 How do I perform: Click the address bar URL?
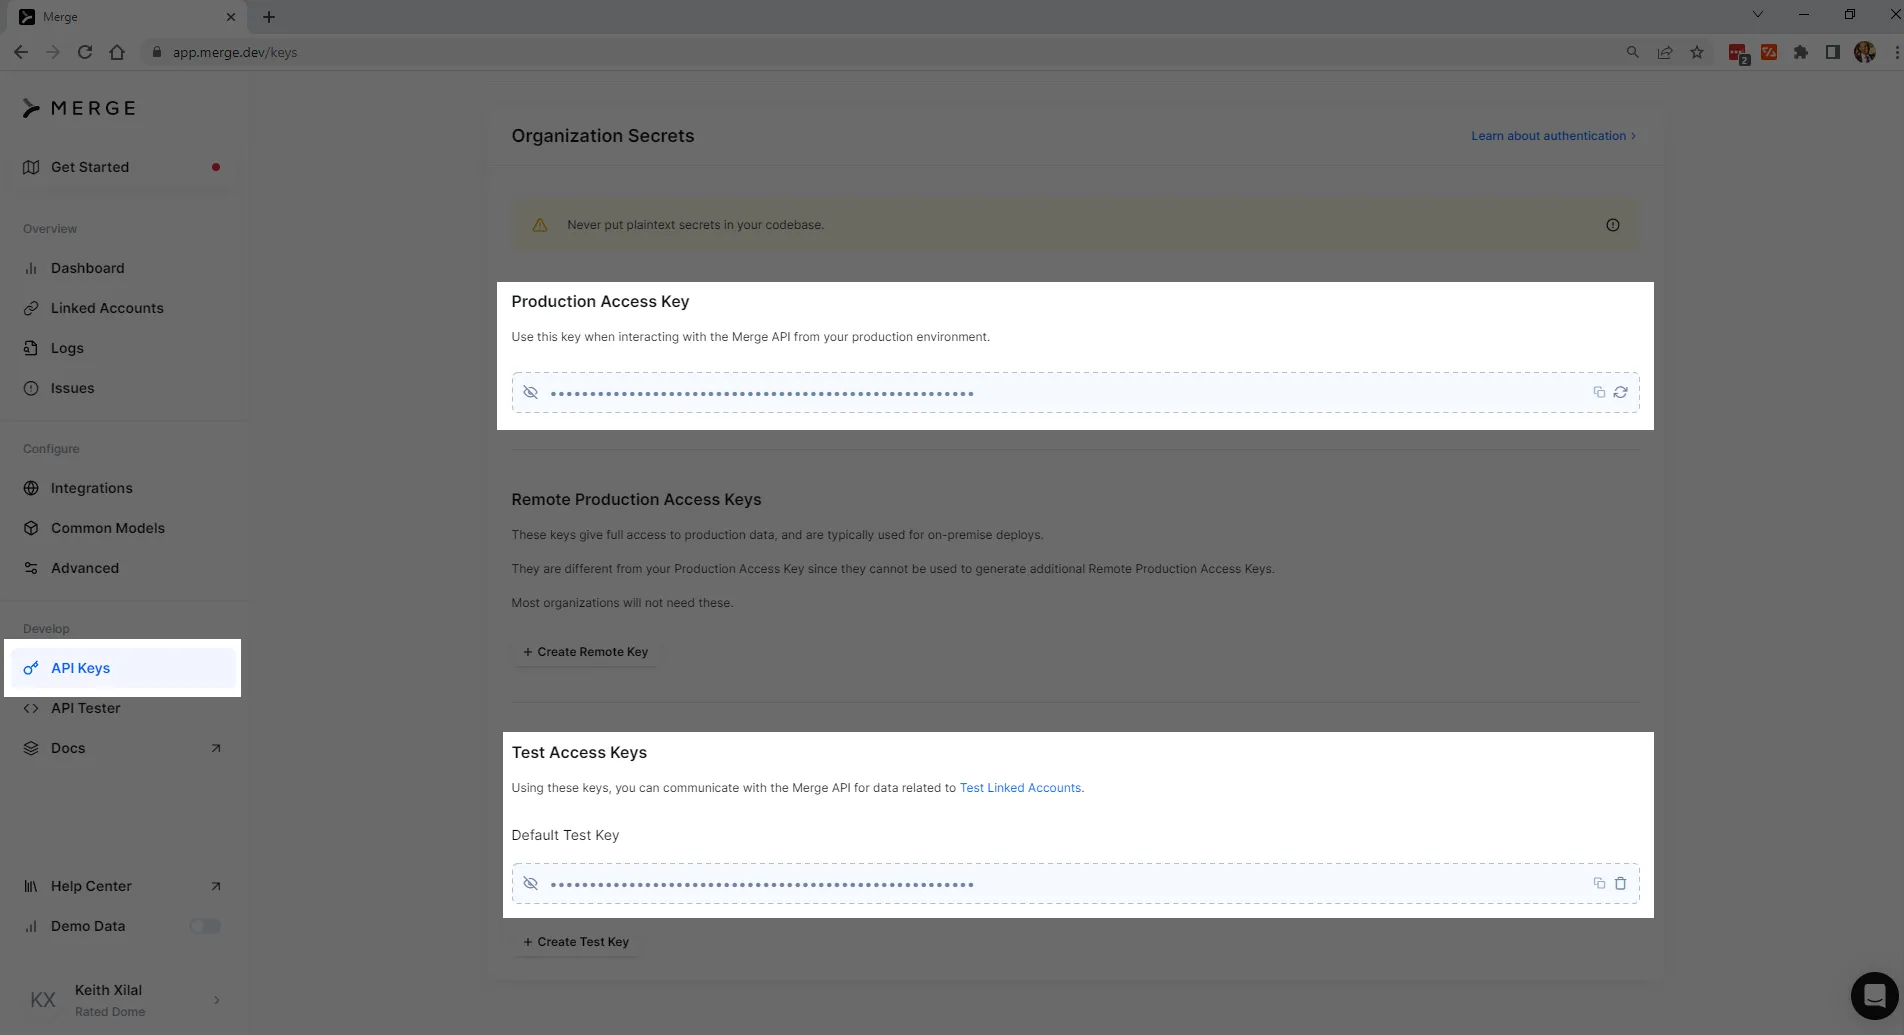pyautogui.click(x=235, y=52)
